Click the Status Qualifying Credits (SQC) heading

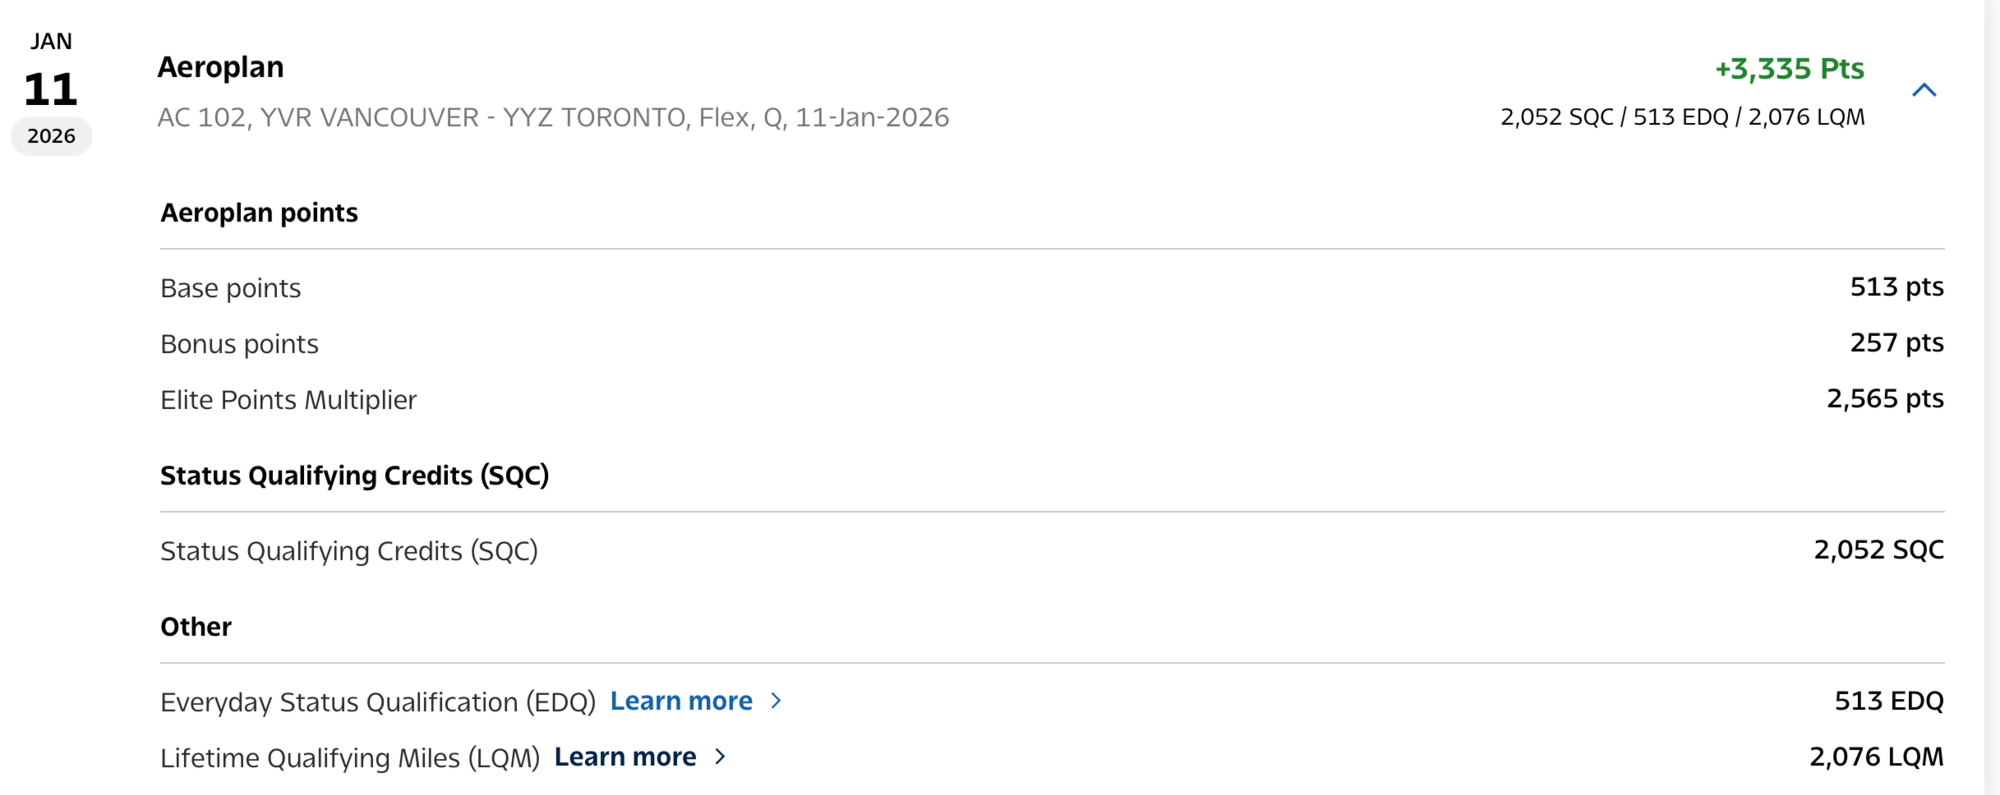pos(354,475)
